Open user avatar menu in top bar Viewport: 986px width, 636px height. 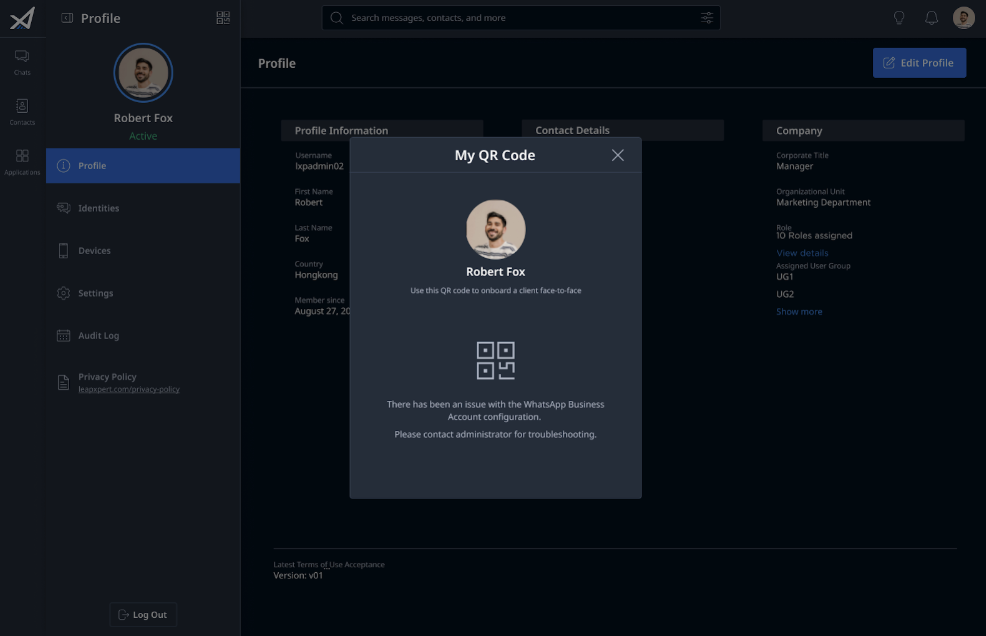[x=963, y=18]
